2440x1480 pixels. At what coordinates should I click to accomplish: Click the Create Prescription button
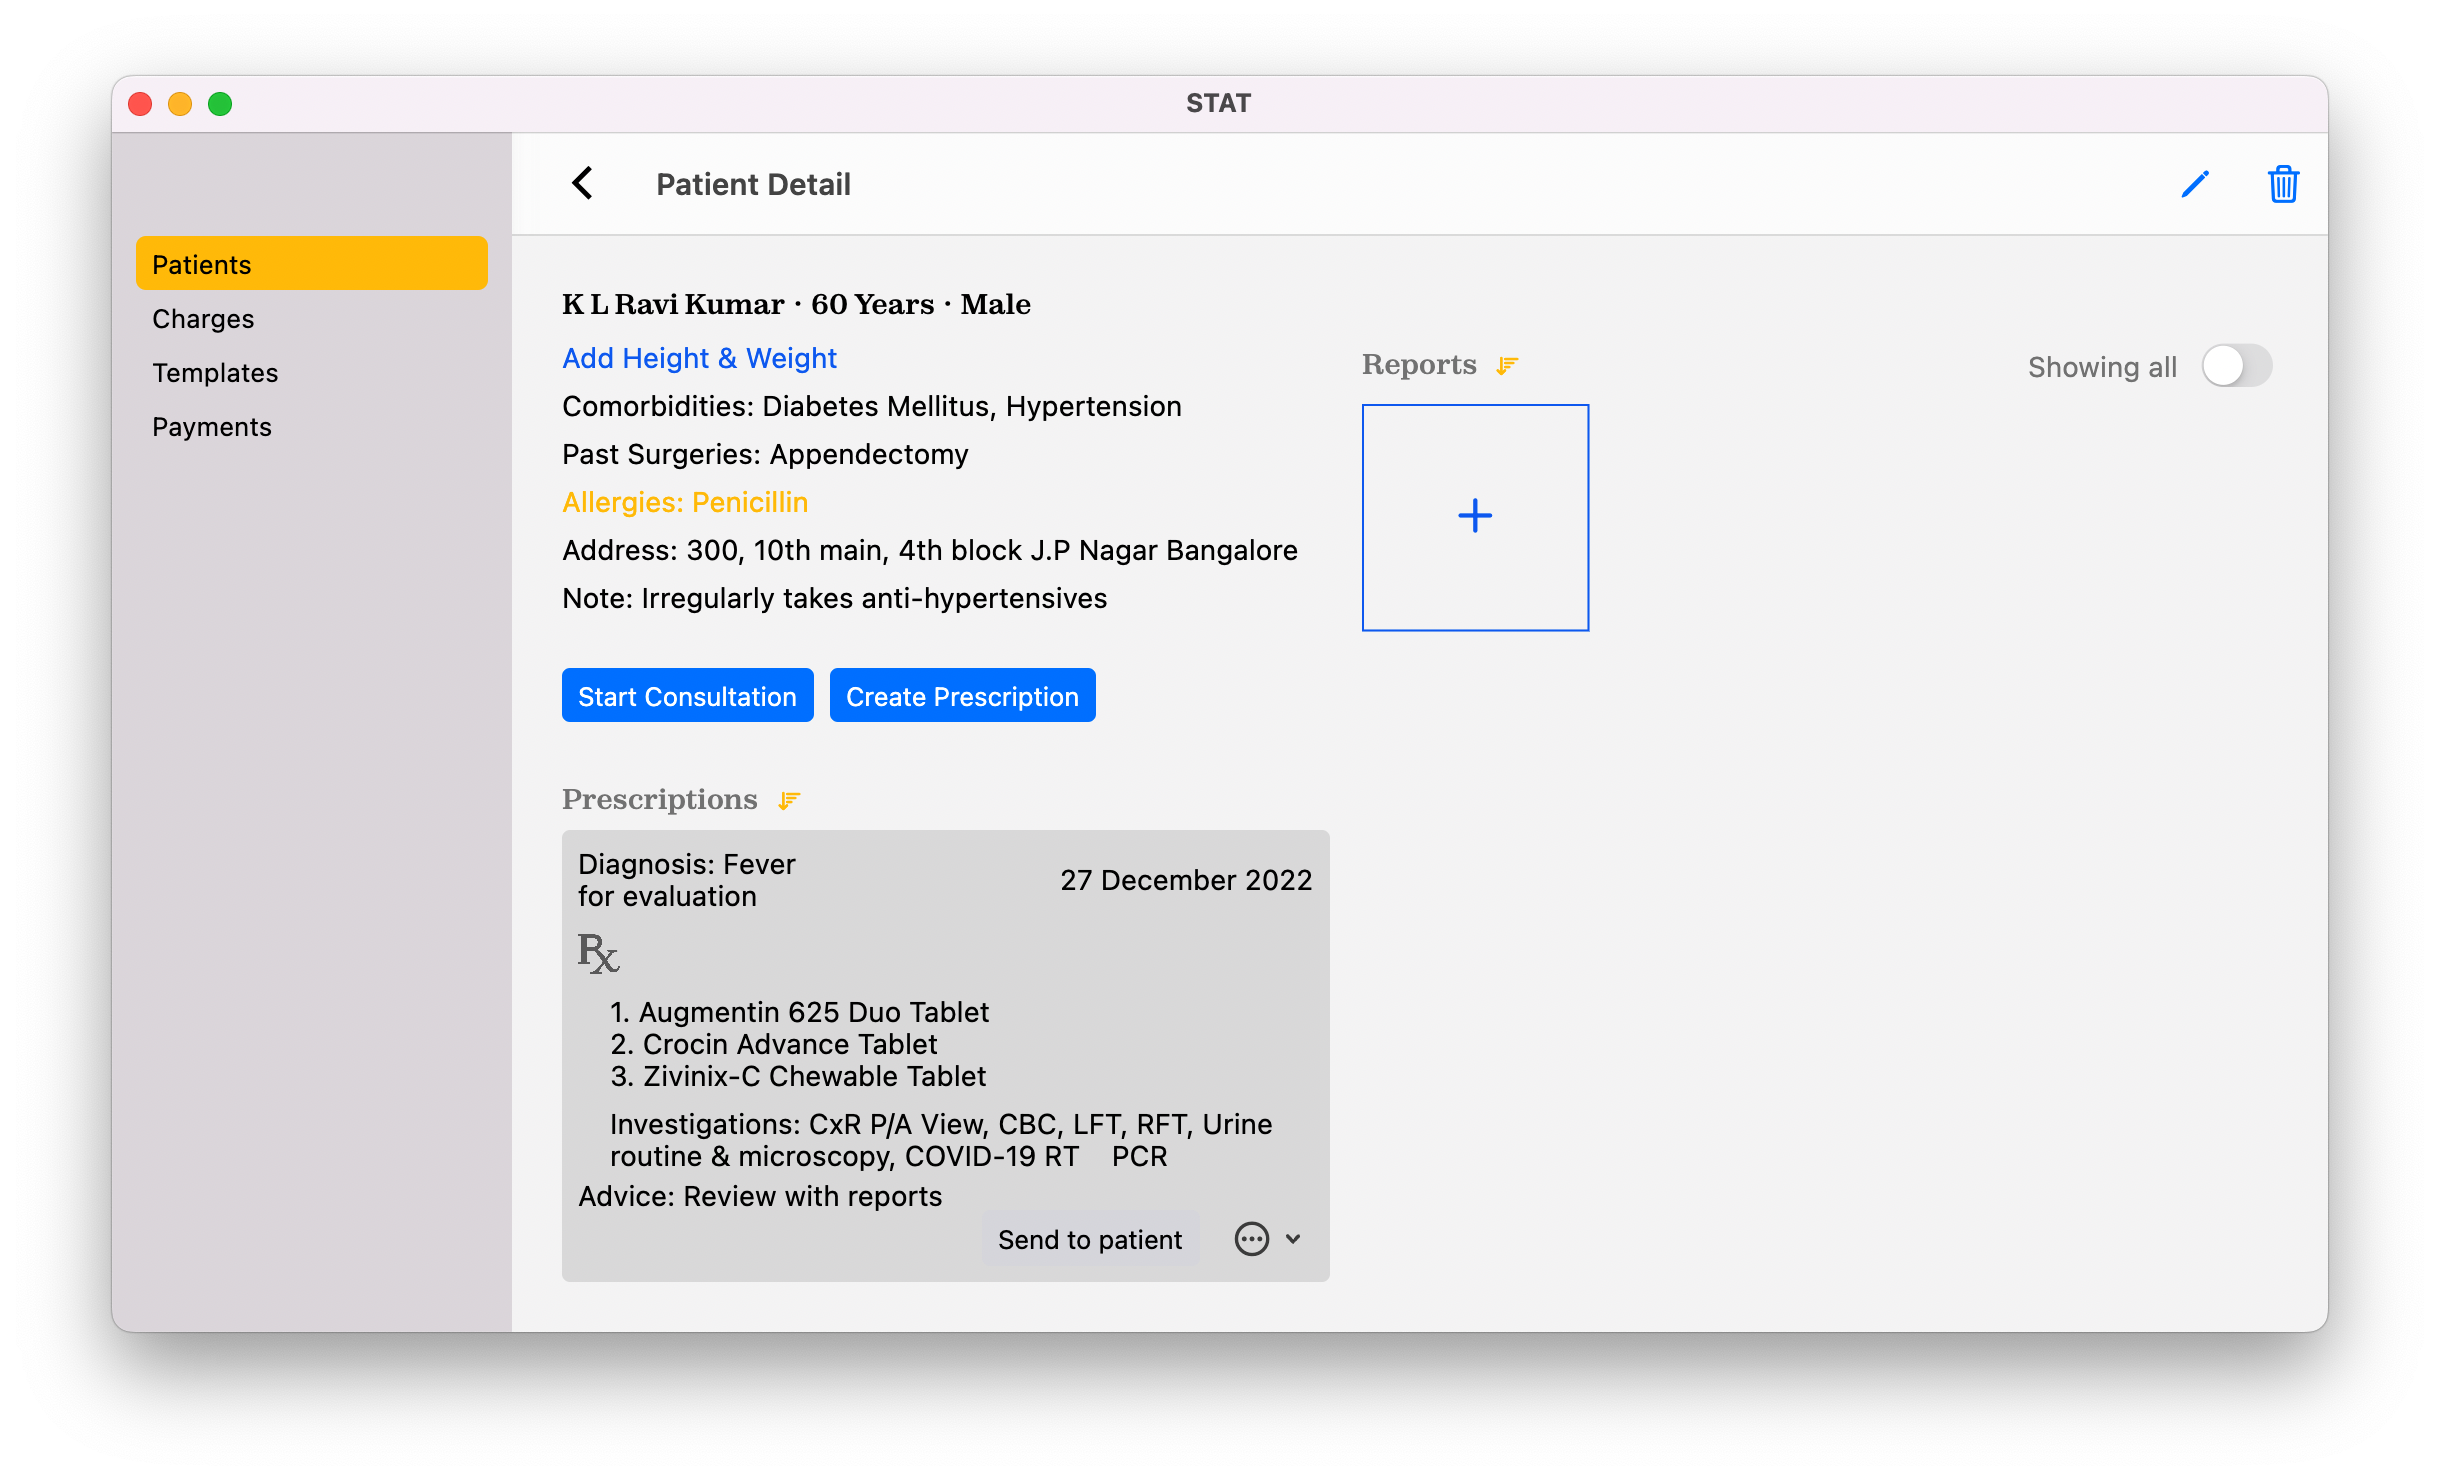(962, 696)
